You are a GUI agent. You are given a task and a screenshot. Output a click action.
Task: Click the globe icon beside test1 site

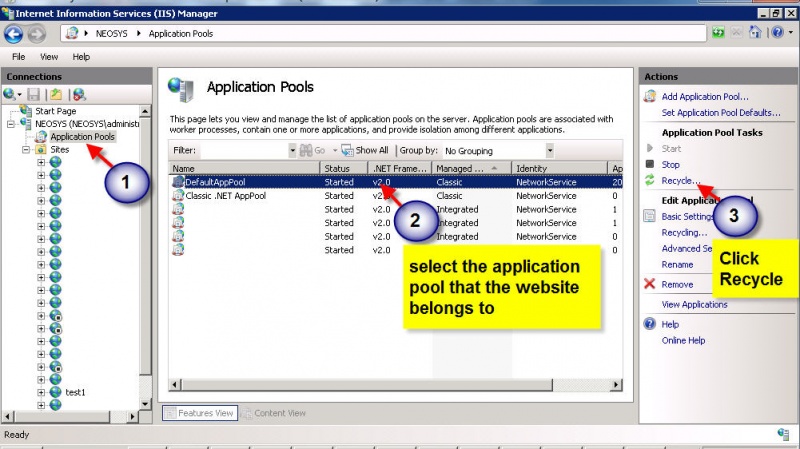[56, 392]
